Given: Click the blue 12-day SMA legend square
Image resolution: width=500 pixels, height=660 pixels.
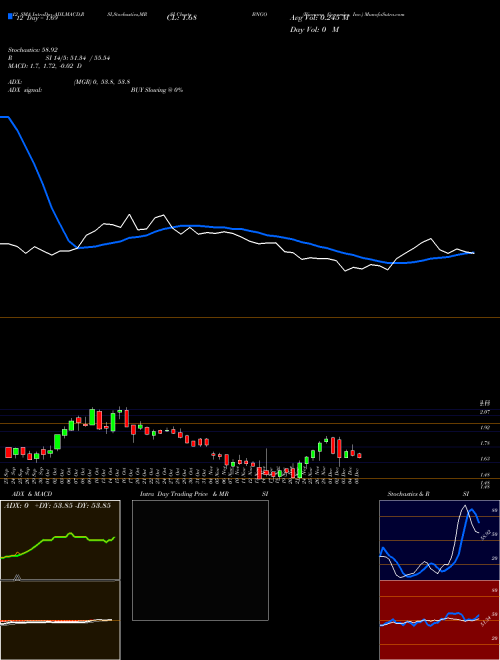Looking at the screenshot, I should tap(11, 16).
